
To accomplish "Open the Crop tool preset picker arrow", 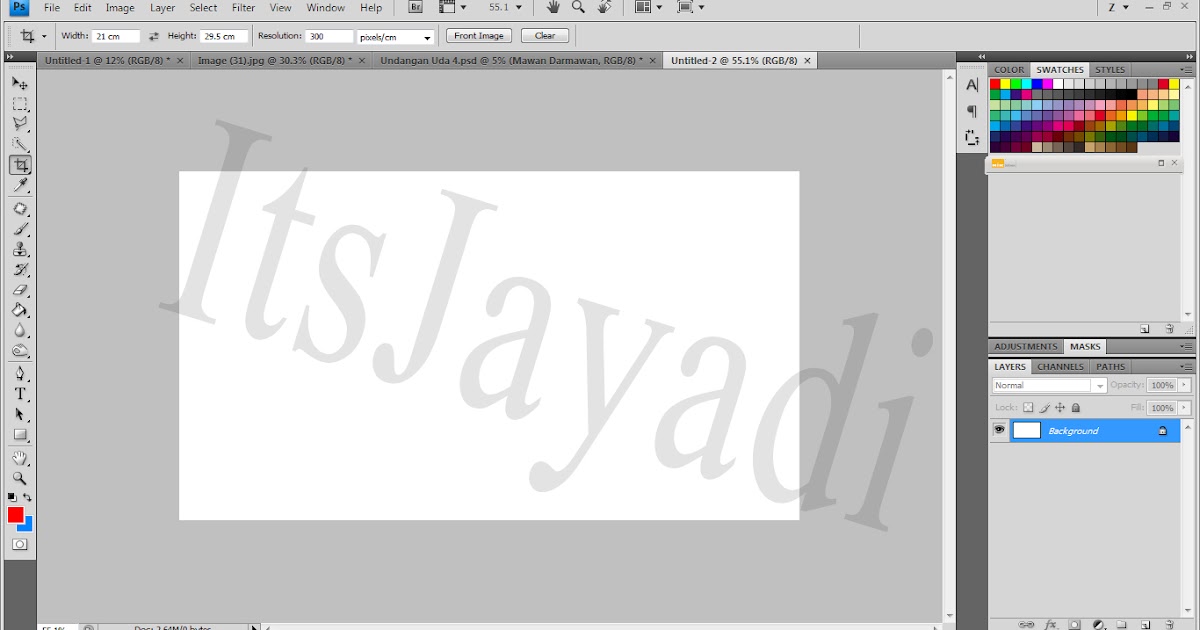I will pos(44,37).
